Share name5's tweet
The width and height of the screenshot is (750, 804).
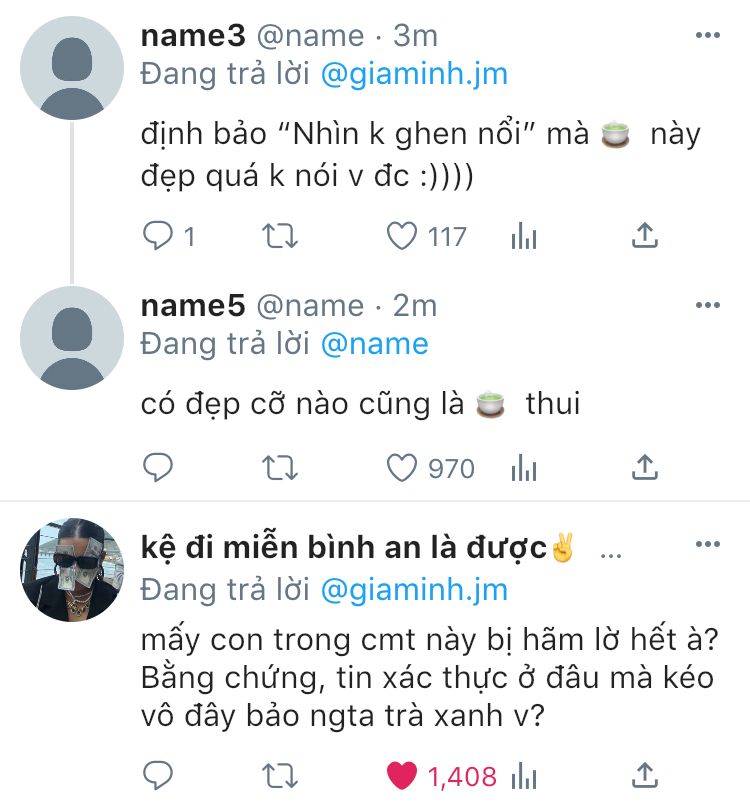coord(644,468)
